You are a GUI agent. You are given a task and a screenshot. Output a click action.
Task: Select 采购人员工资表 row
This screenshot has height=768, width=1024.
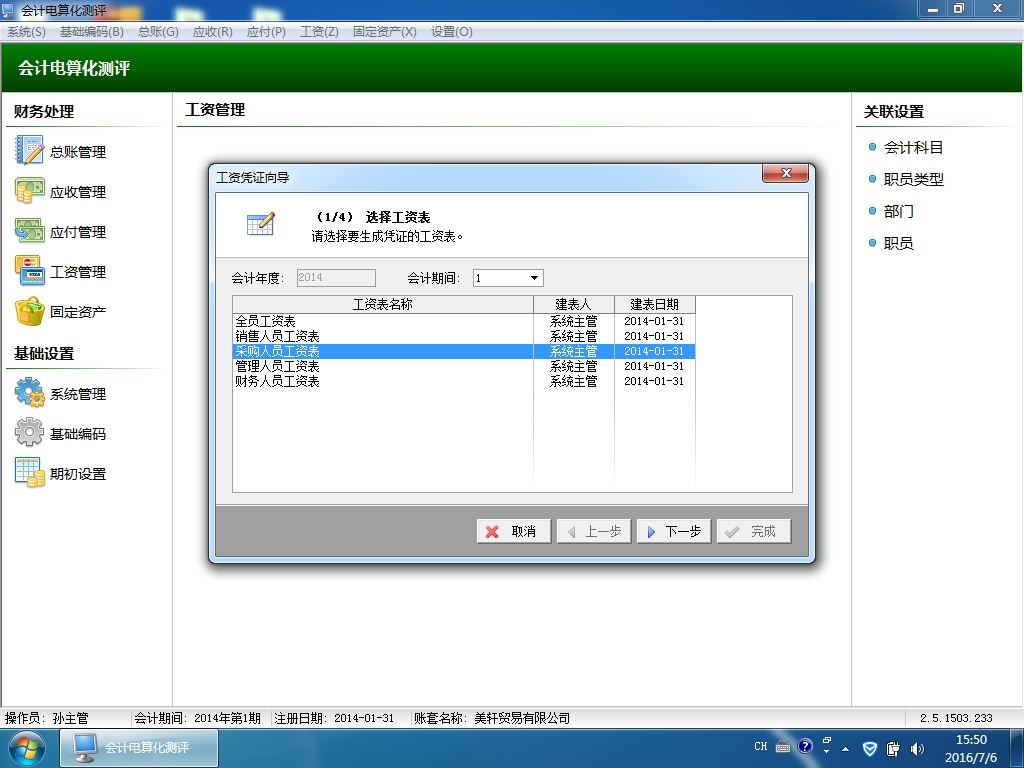tap(464, 351)
